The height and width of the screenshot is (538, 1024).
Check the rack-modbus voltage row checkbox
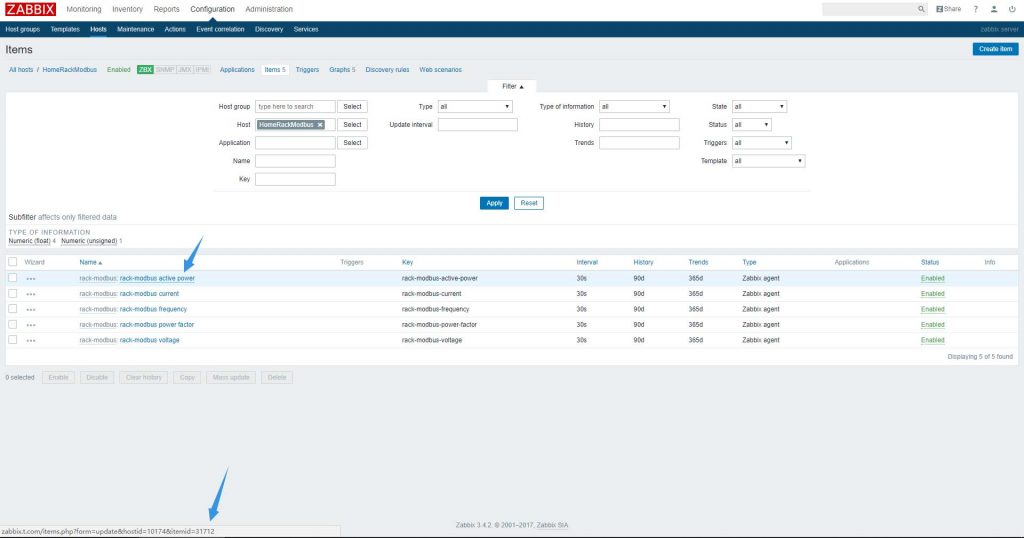(x=13, y=340)
